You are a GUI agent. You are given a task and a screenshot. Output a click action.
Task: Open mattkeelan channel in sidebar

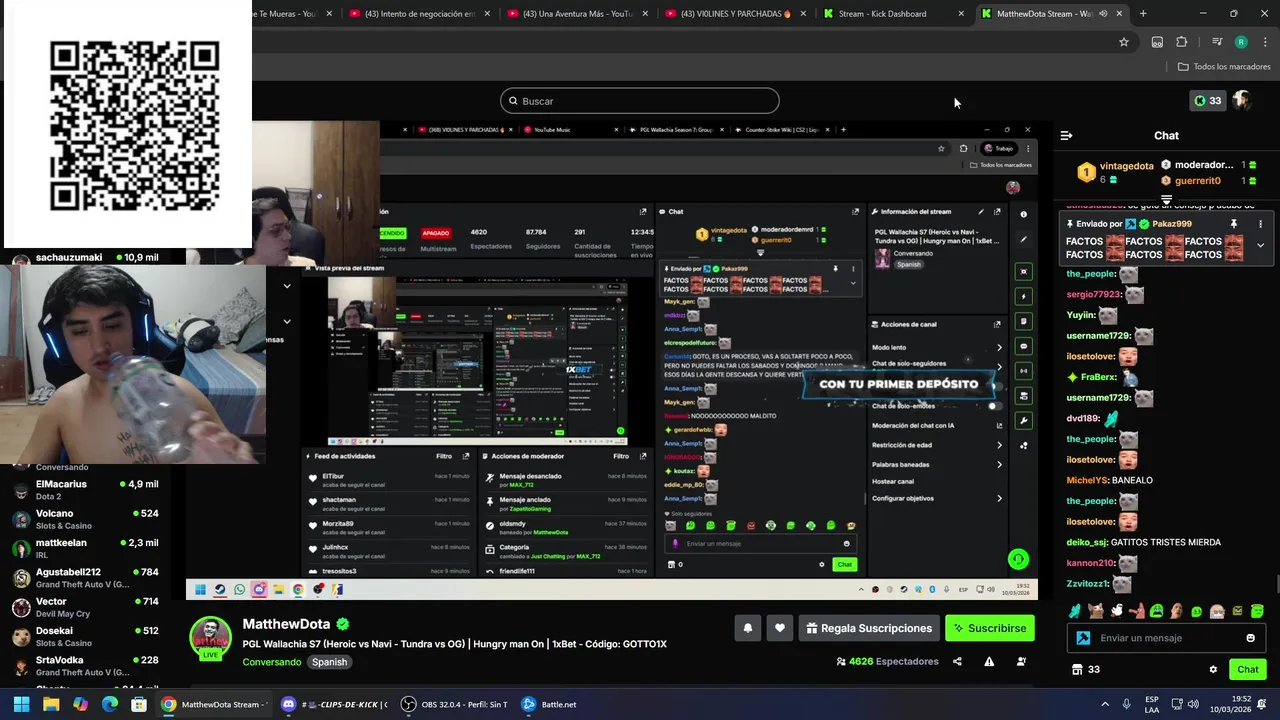[85, 548]
